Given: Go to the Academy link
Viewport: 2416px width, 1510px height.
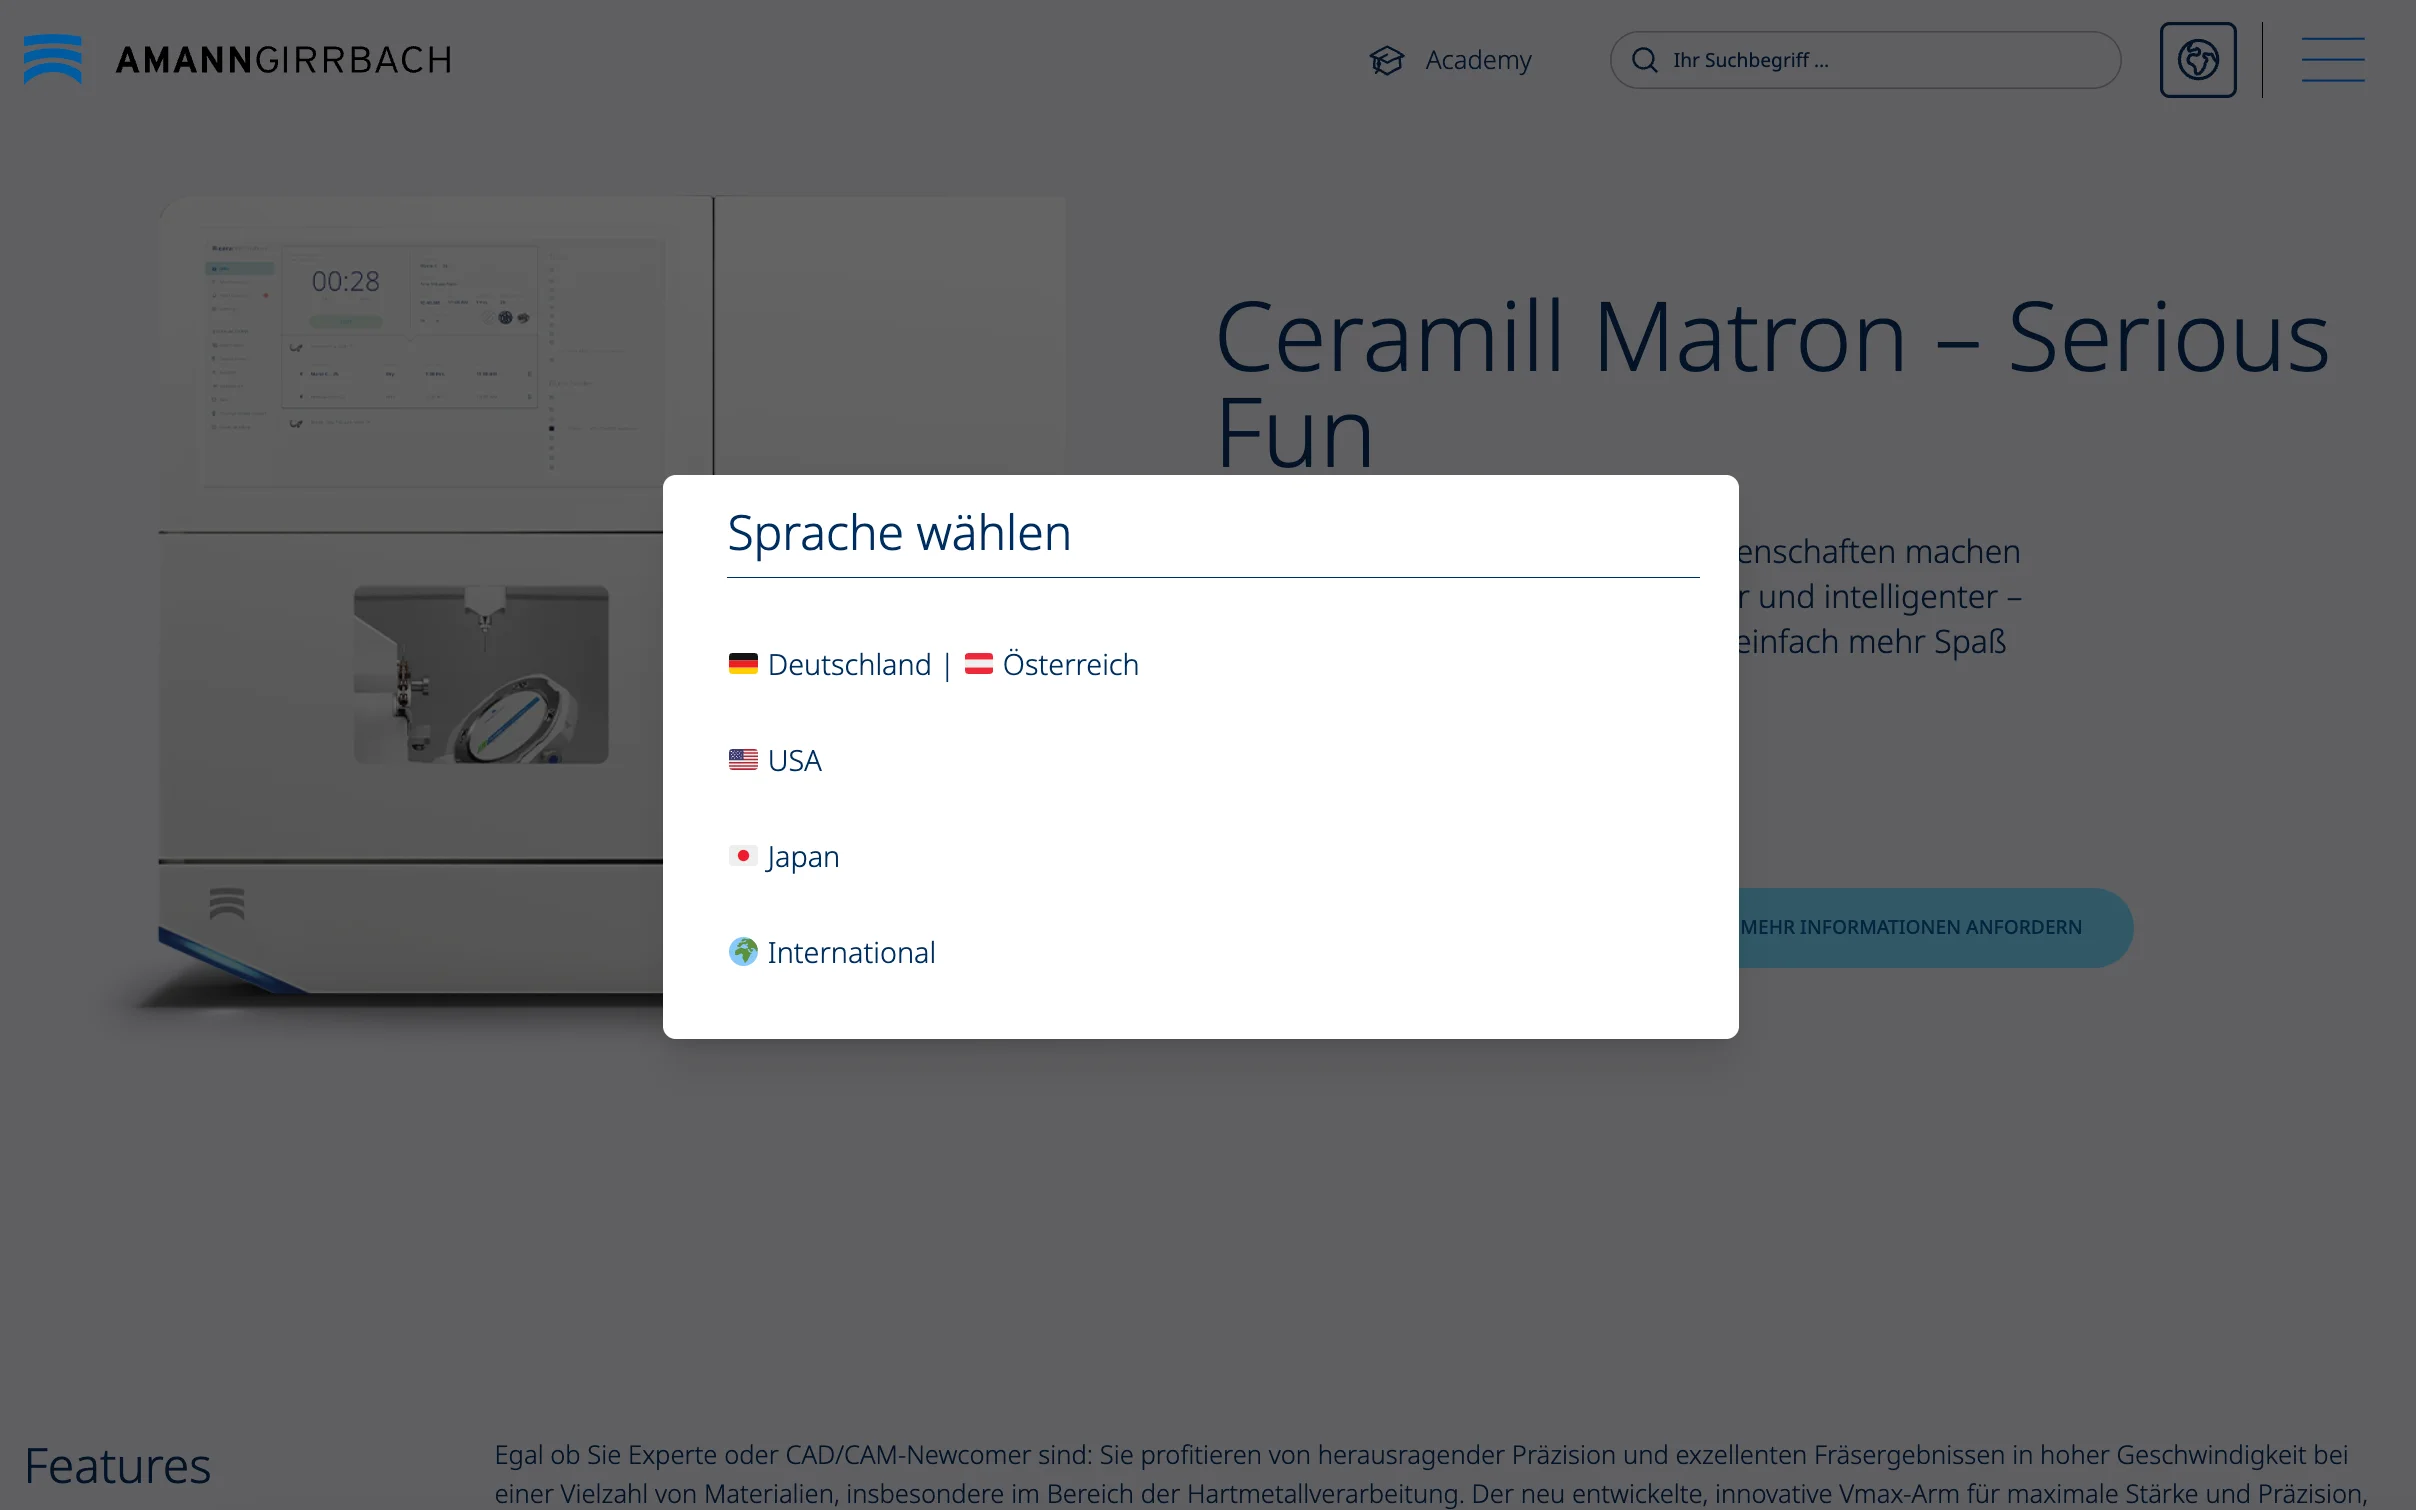Looking at the screenshot, I should pyautogui.click(x=1478, y=60).
